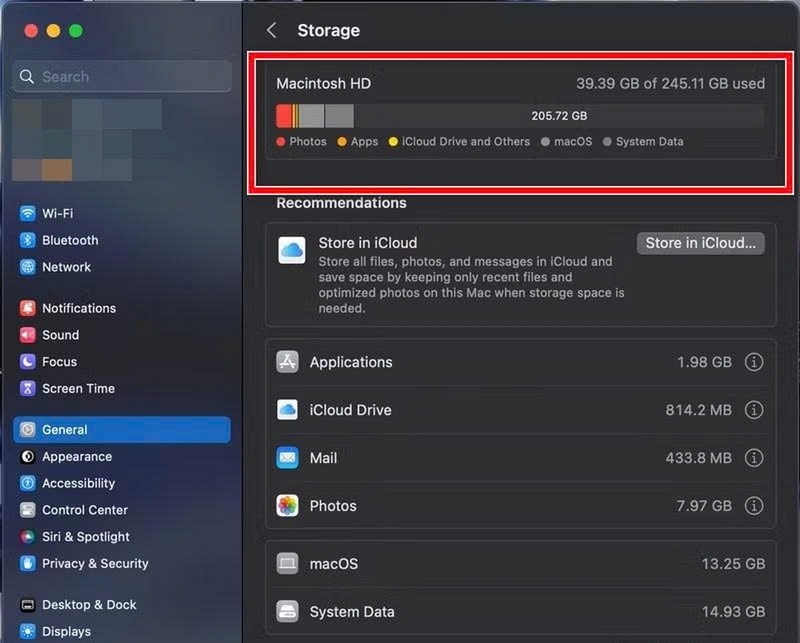Viewport: 800px width, 643px height.
Task: Click the Siri & Spotlight icon
Action: coord(28,536)
